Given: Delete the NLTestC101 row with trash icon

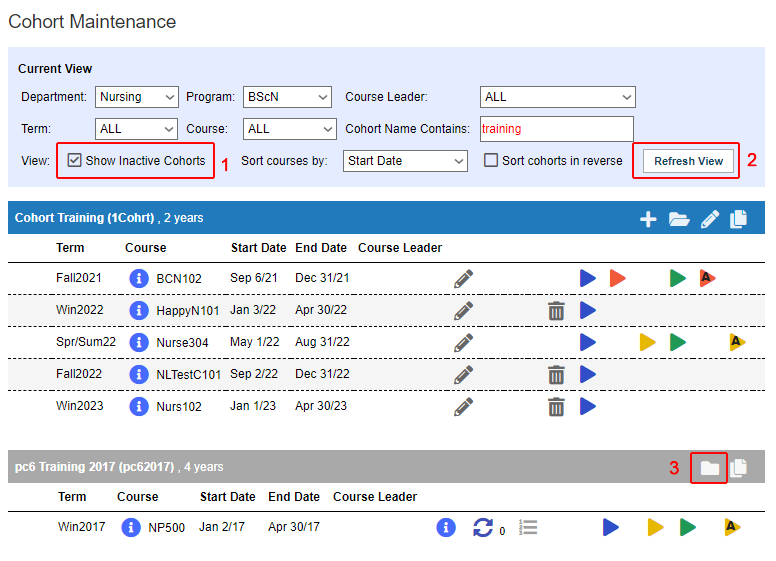Looking at the screenshot, I should pos(556,374).
